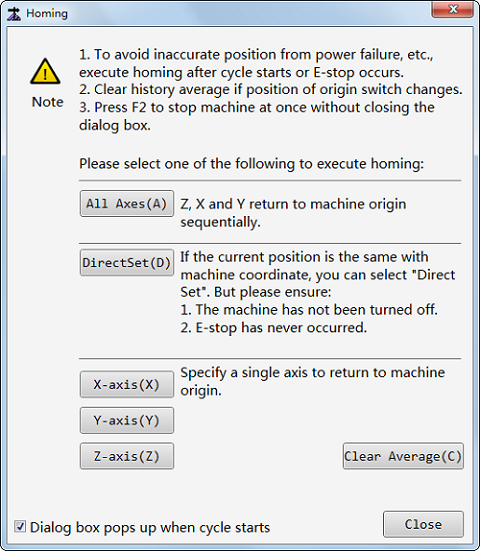Click the Homing title text in the title bar
The width and height of the screenshot is (480, 551).
point(47,13)
